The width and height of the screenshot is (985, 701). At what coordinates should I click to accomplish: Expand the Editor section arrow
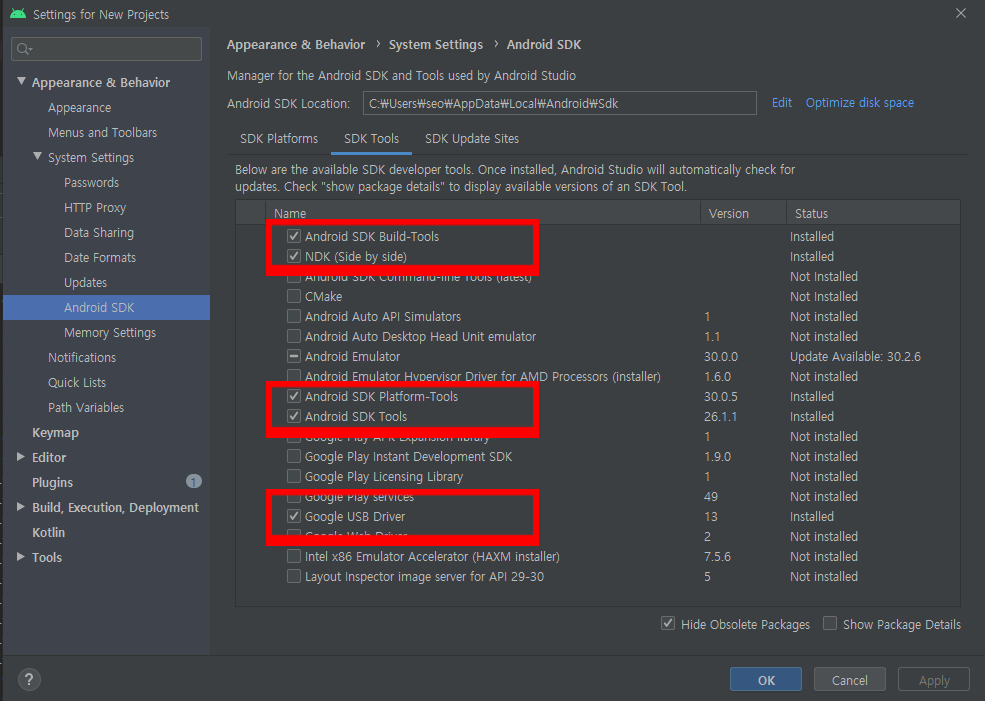pyautogui.click(x=21, y=457)
